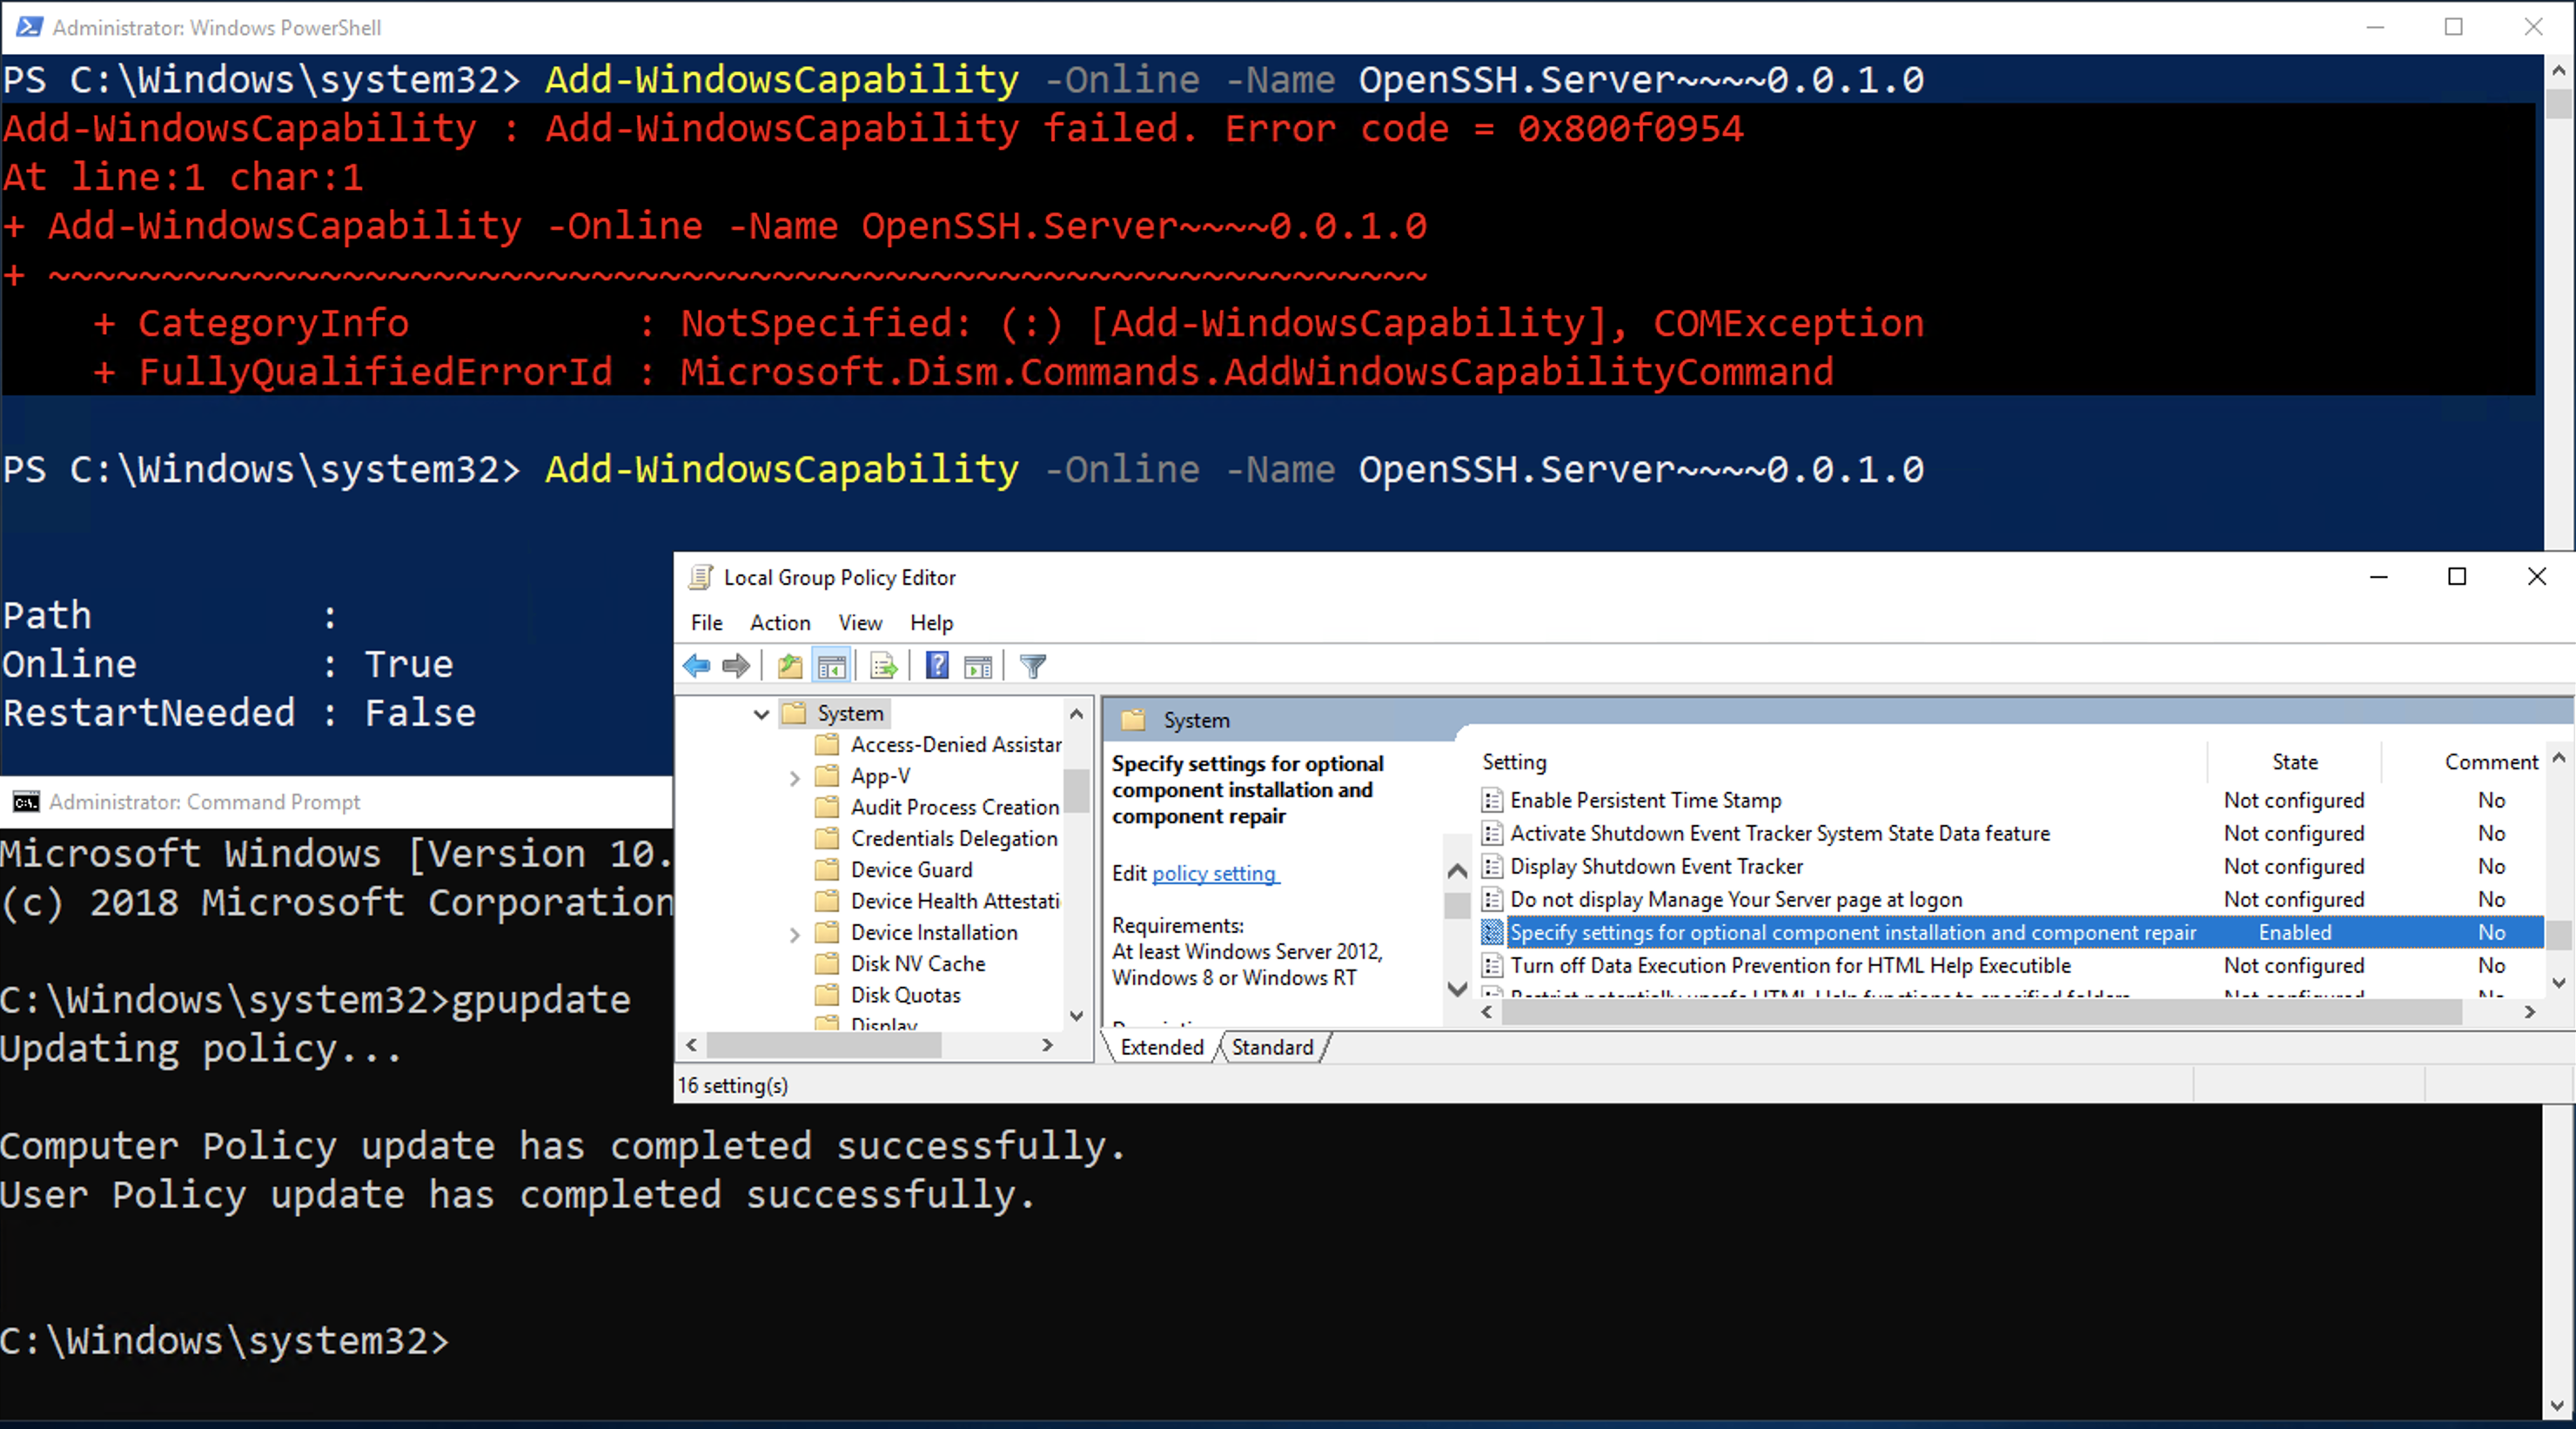
Task: Click the Enabled state of the selected policy
Action: pos(2295,932)
